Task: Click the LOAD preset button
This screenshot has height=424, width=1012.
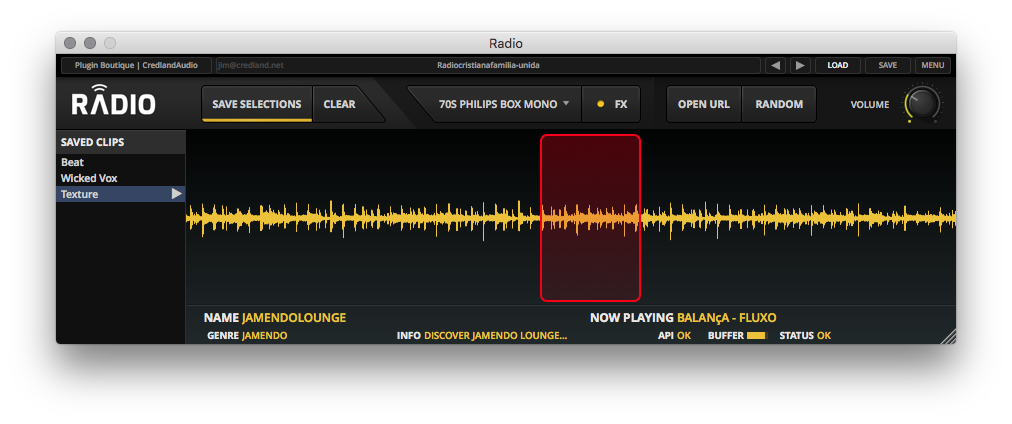Action: pos(838,65)
